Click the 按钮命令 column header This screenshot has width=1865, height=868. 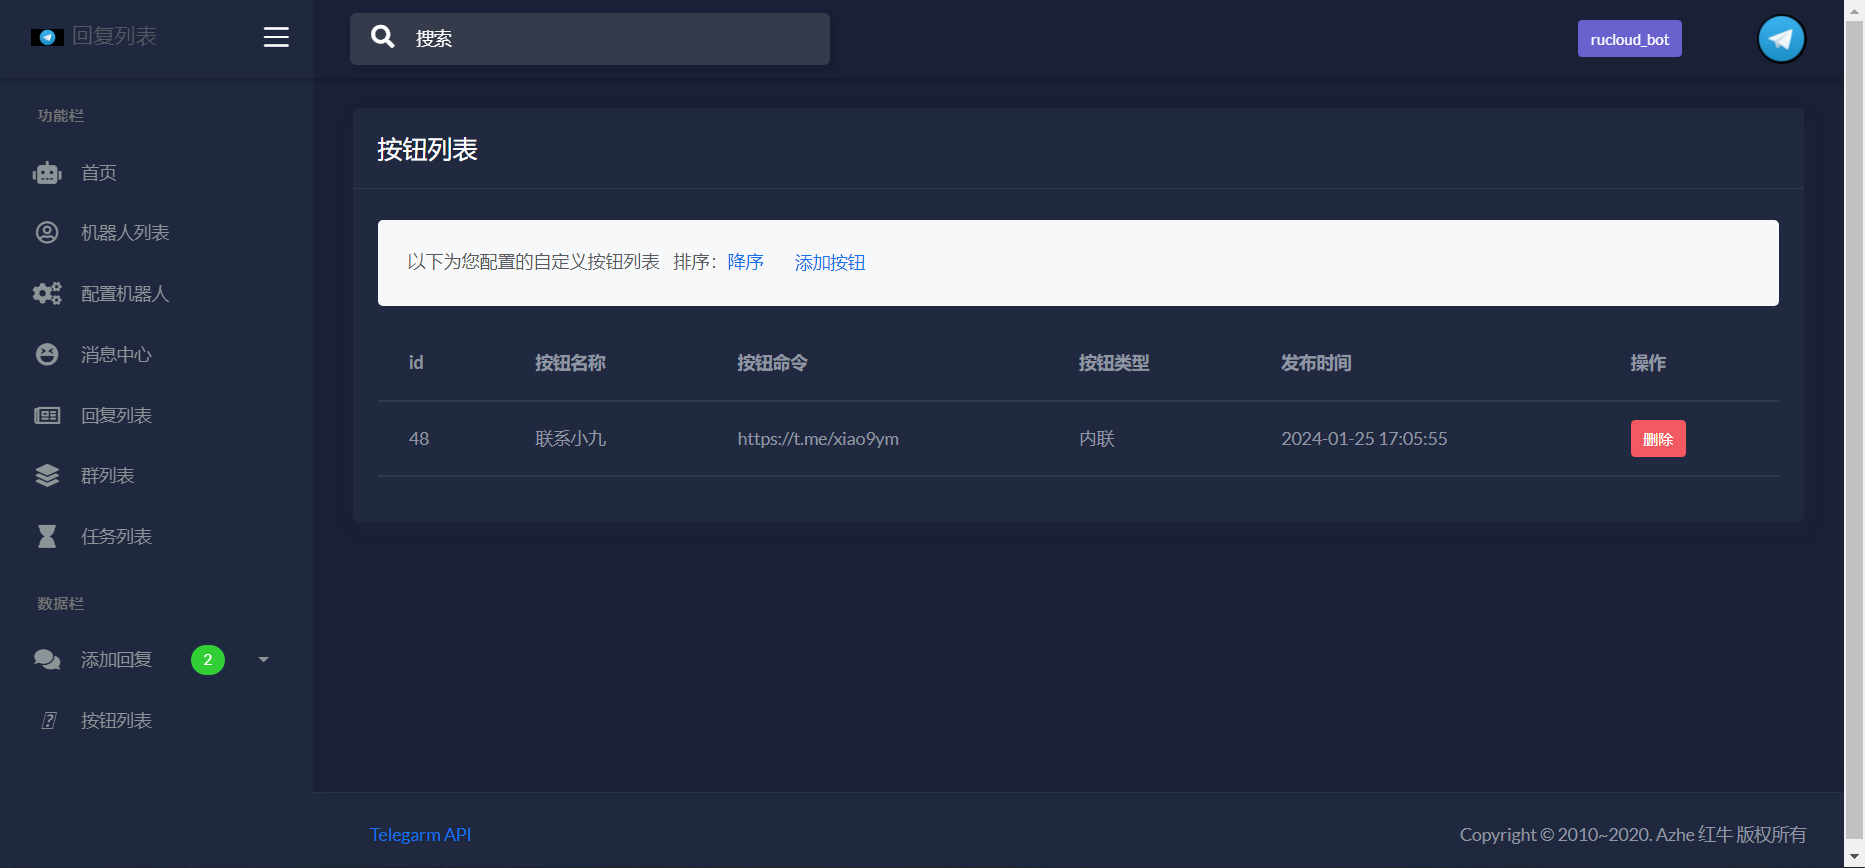tap(773, 363)
